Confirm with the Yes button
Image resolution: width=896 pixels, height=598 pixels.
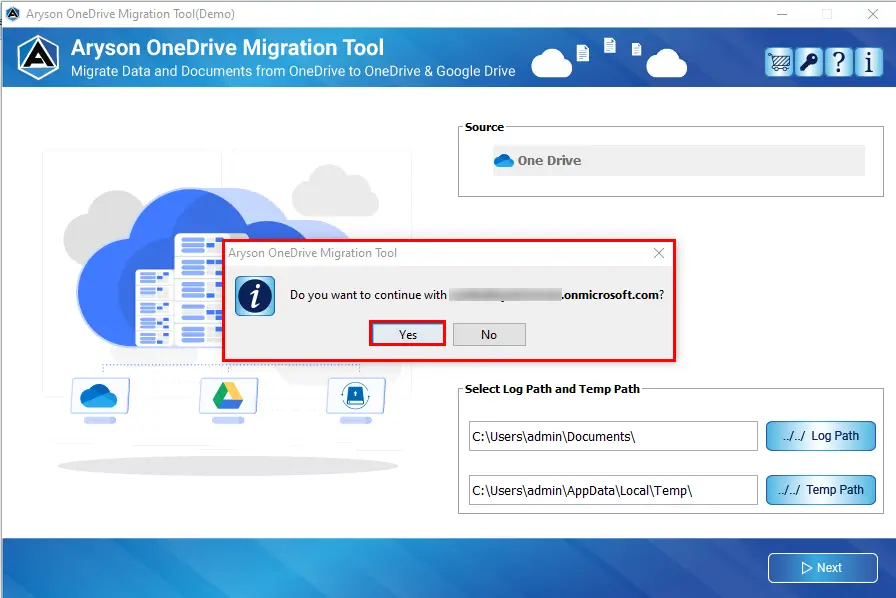click(407, 334)
